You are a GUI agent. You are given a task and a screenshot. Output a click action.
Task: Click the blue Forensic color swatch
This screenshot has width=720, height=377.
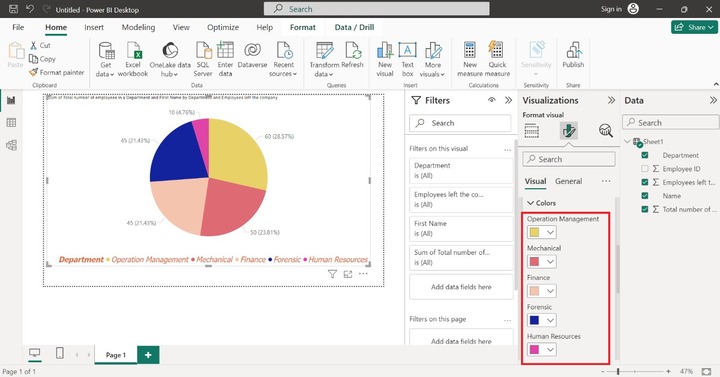pos(534,321)
